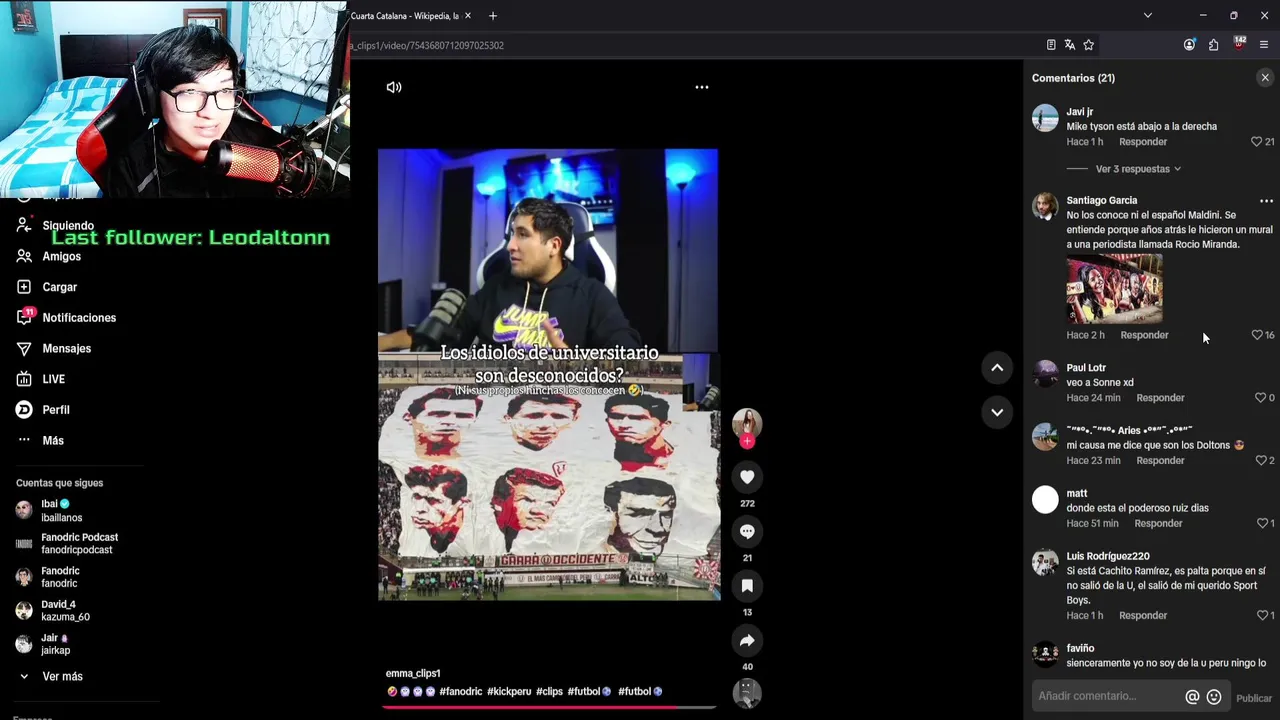
Task: Reply to Javi jr's comment
Action: (x=1143, y=142)
